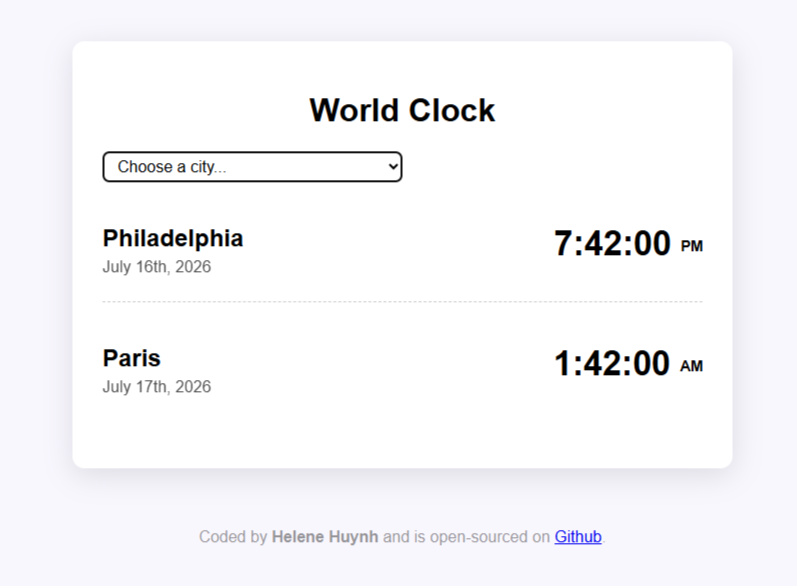This screenshot has height=586, width=797.
Task: Click the World Clock heading
Action: pyautogui.click(x=402, y=110)
